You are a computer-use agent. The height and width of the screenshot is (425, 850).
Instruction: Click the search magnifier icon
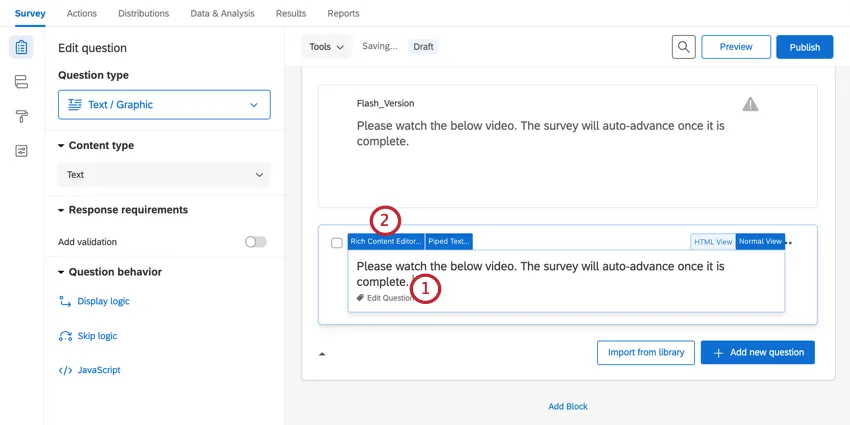pyautogui.click(x=683, y=47)
